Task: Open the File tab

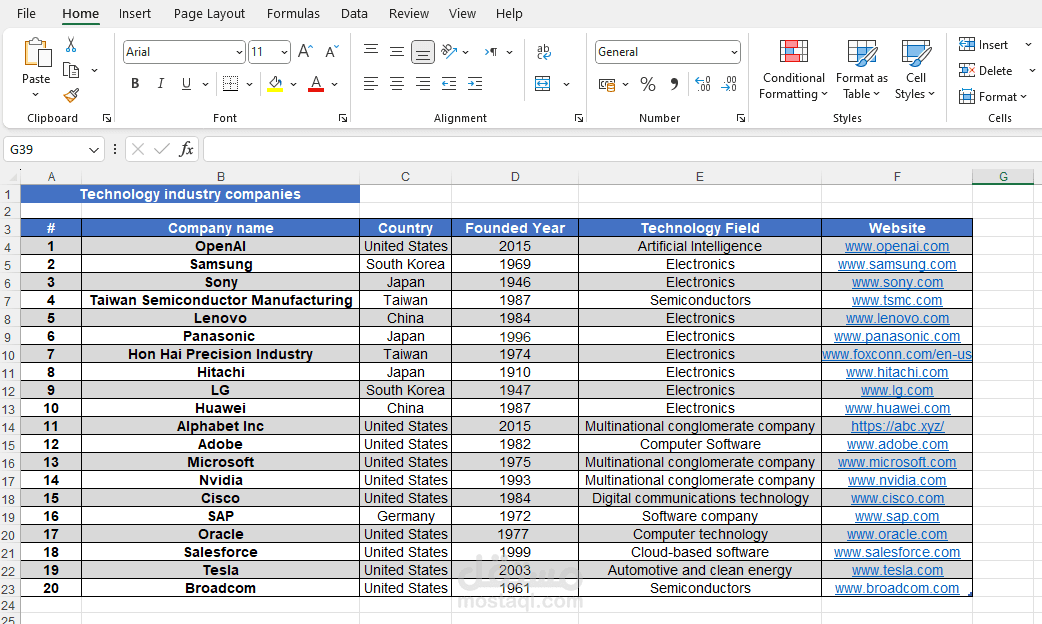Action: [x=26, y=13]
